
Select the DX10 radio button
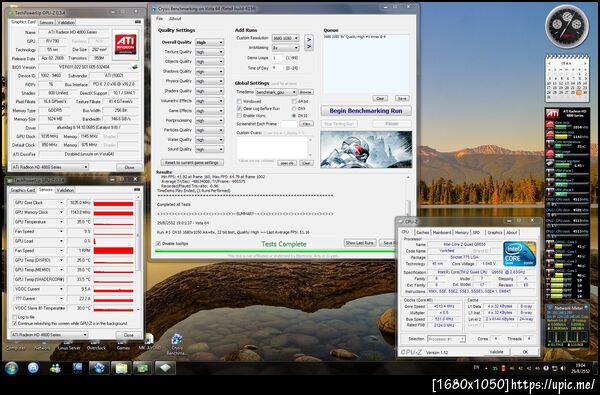point(294,115)
